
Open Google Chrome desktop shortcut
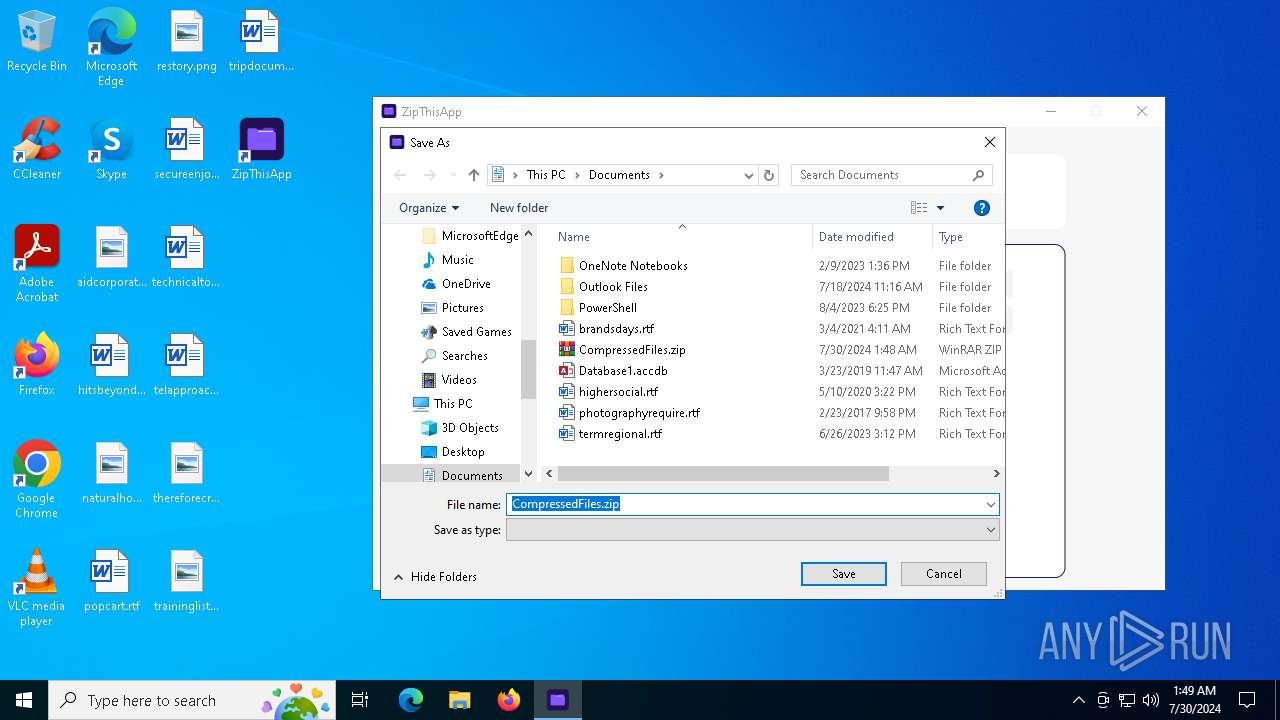(x=37, y=481)
